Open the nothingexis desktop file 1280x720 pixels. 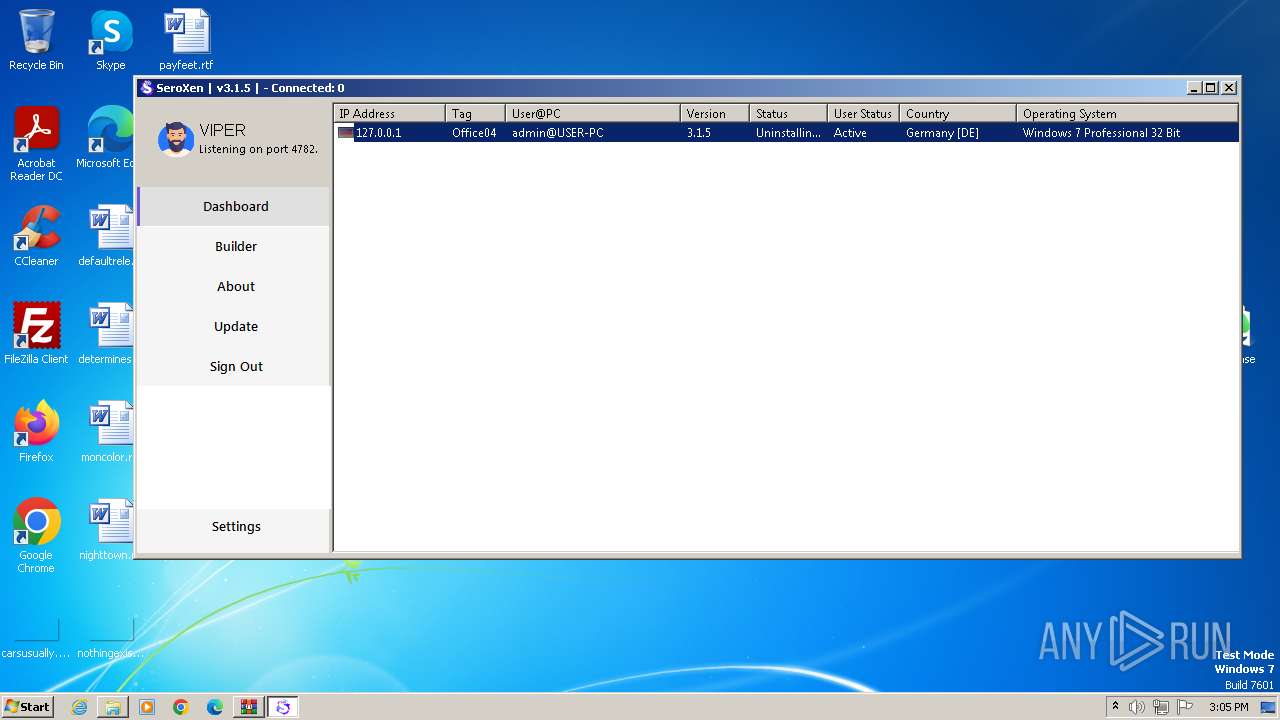pyautogui.click(x=110, y=638)
